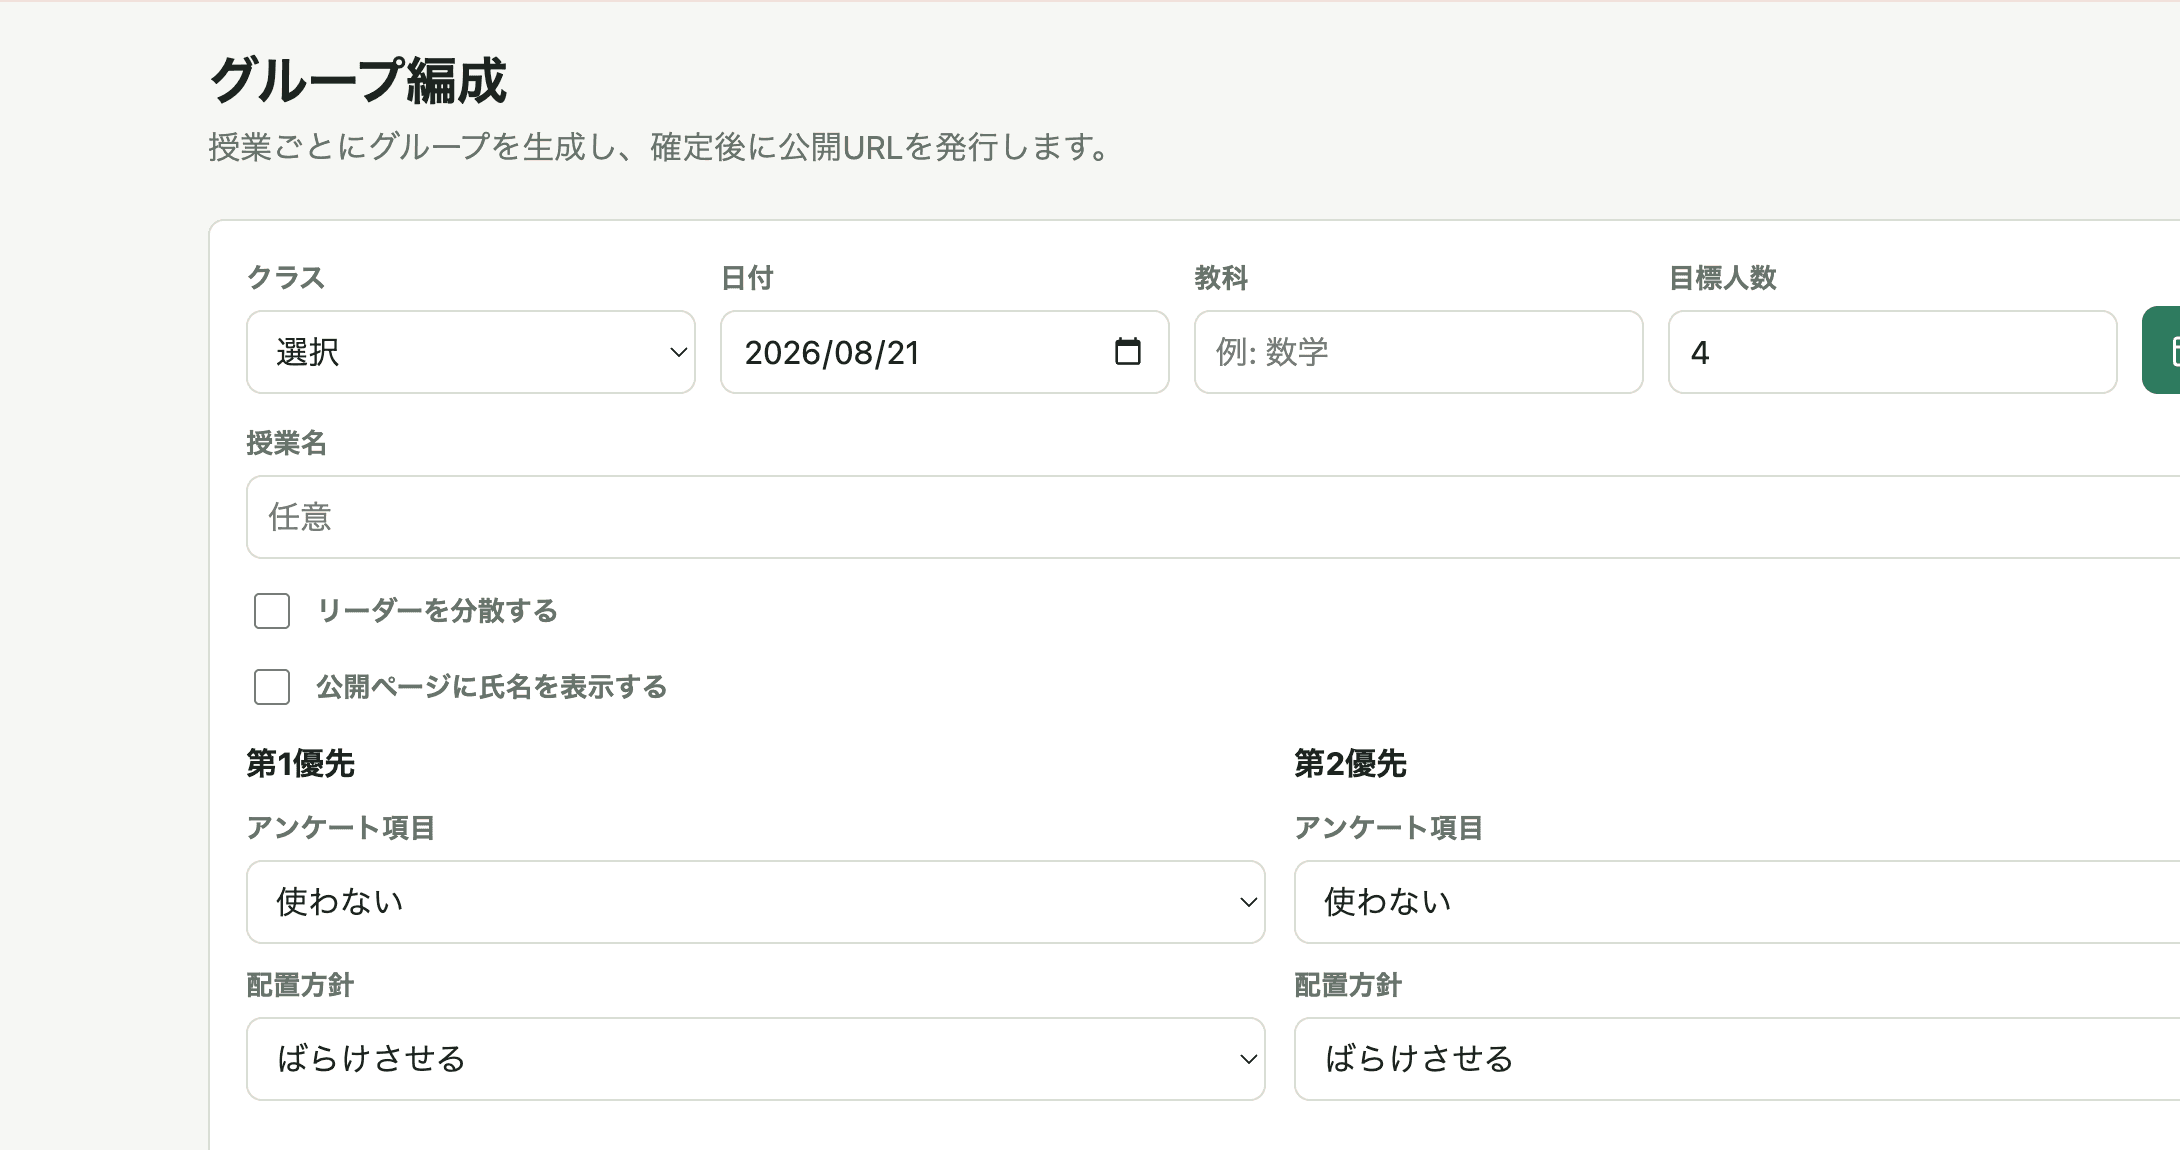Click the リーダーを分散する label text

(x=437, y=611)
